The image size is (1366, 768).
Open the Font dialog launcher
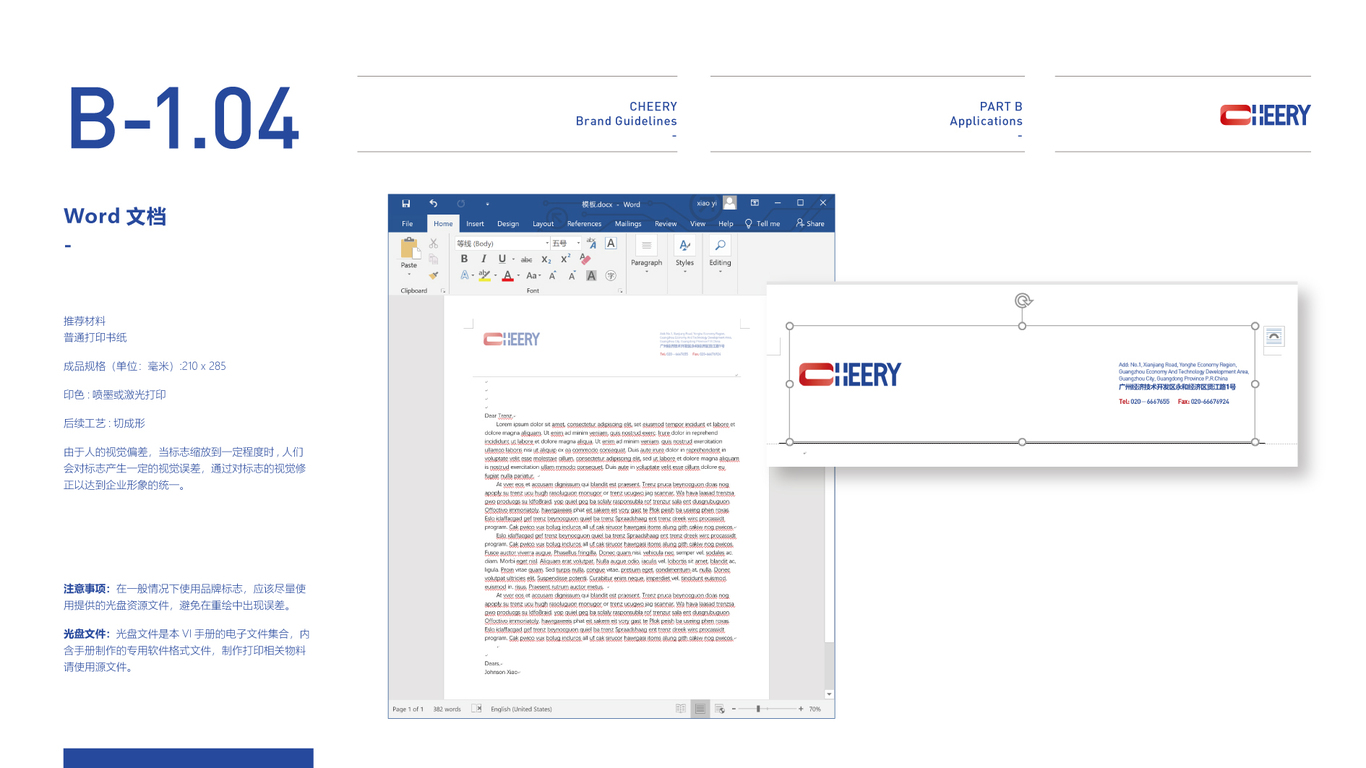621,291
